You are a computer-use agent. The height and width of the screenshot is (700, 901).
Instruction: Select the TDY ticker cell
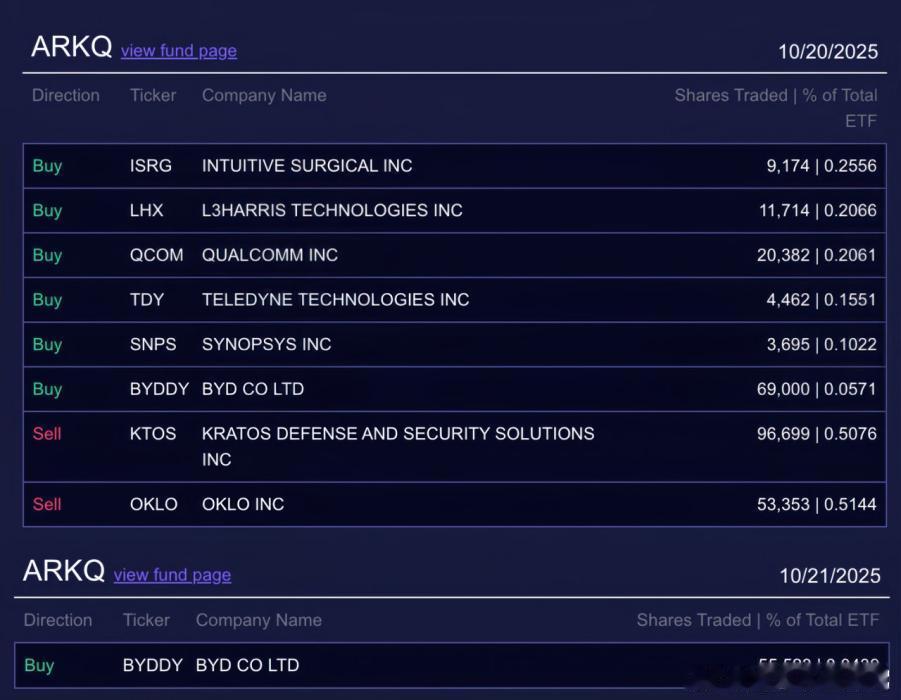[147, 299]
